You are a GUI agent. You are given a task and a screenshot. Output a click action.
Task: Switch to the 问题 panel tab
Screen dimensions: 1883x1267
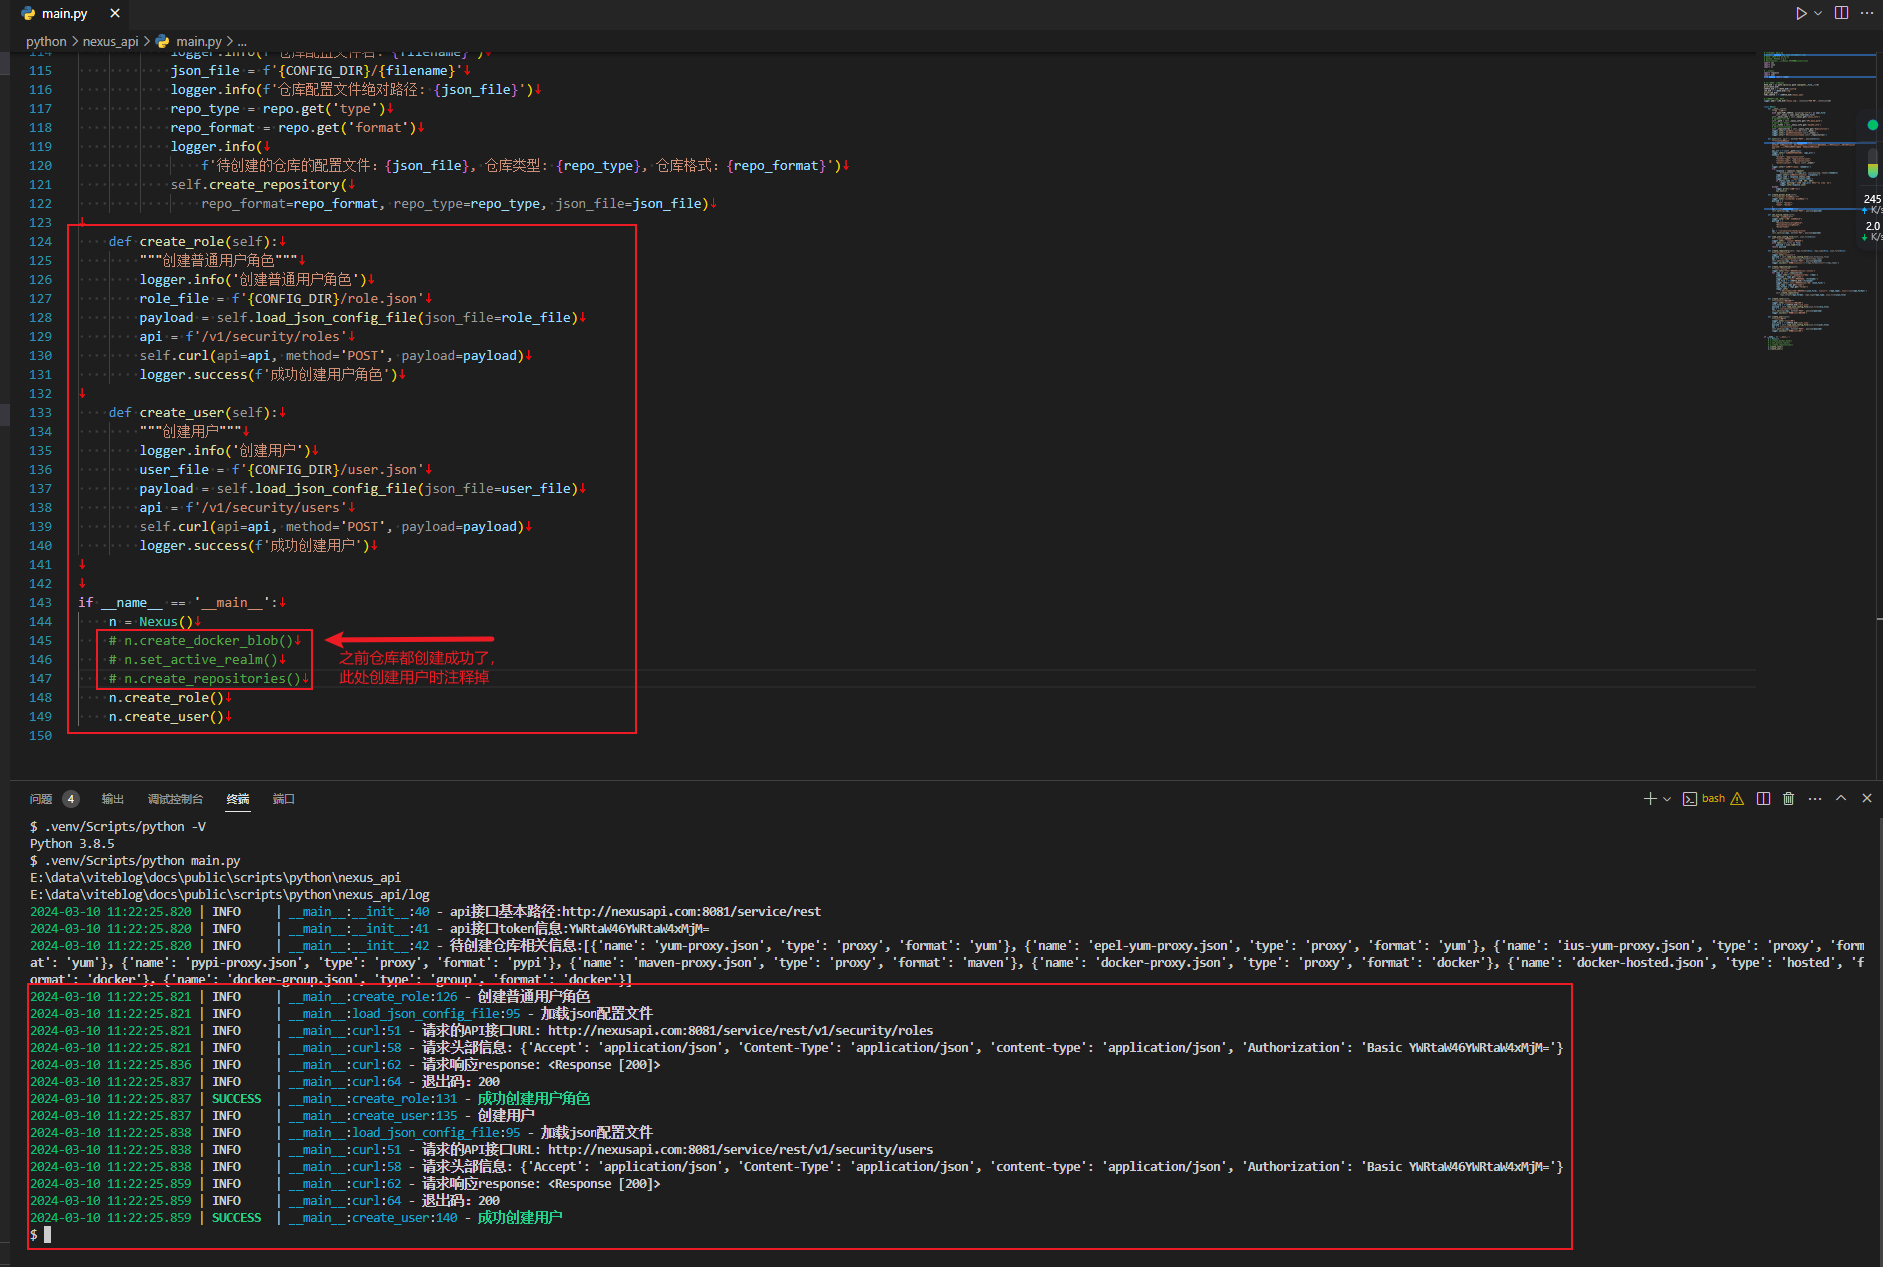41,799
